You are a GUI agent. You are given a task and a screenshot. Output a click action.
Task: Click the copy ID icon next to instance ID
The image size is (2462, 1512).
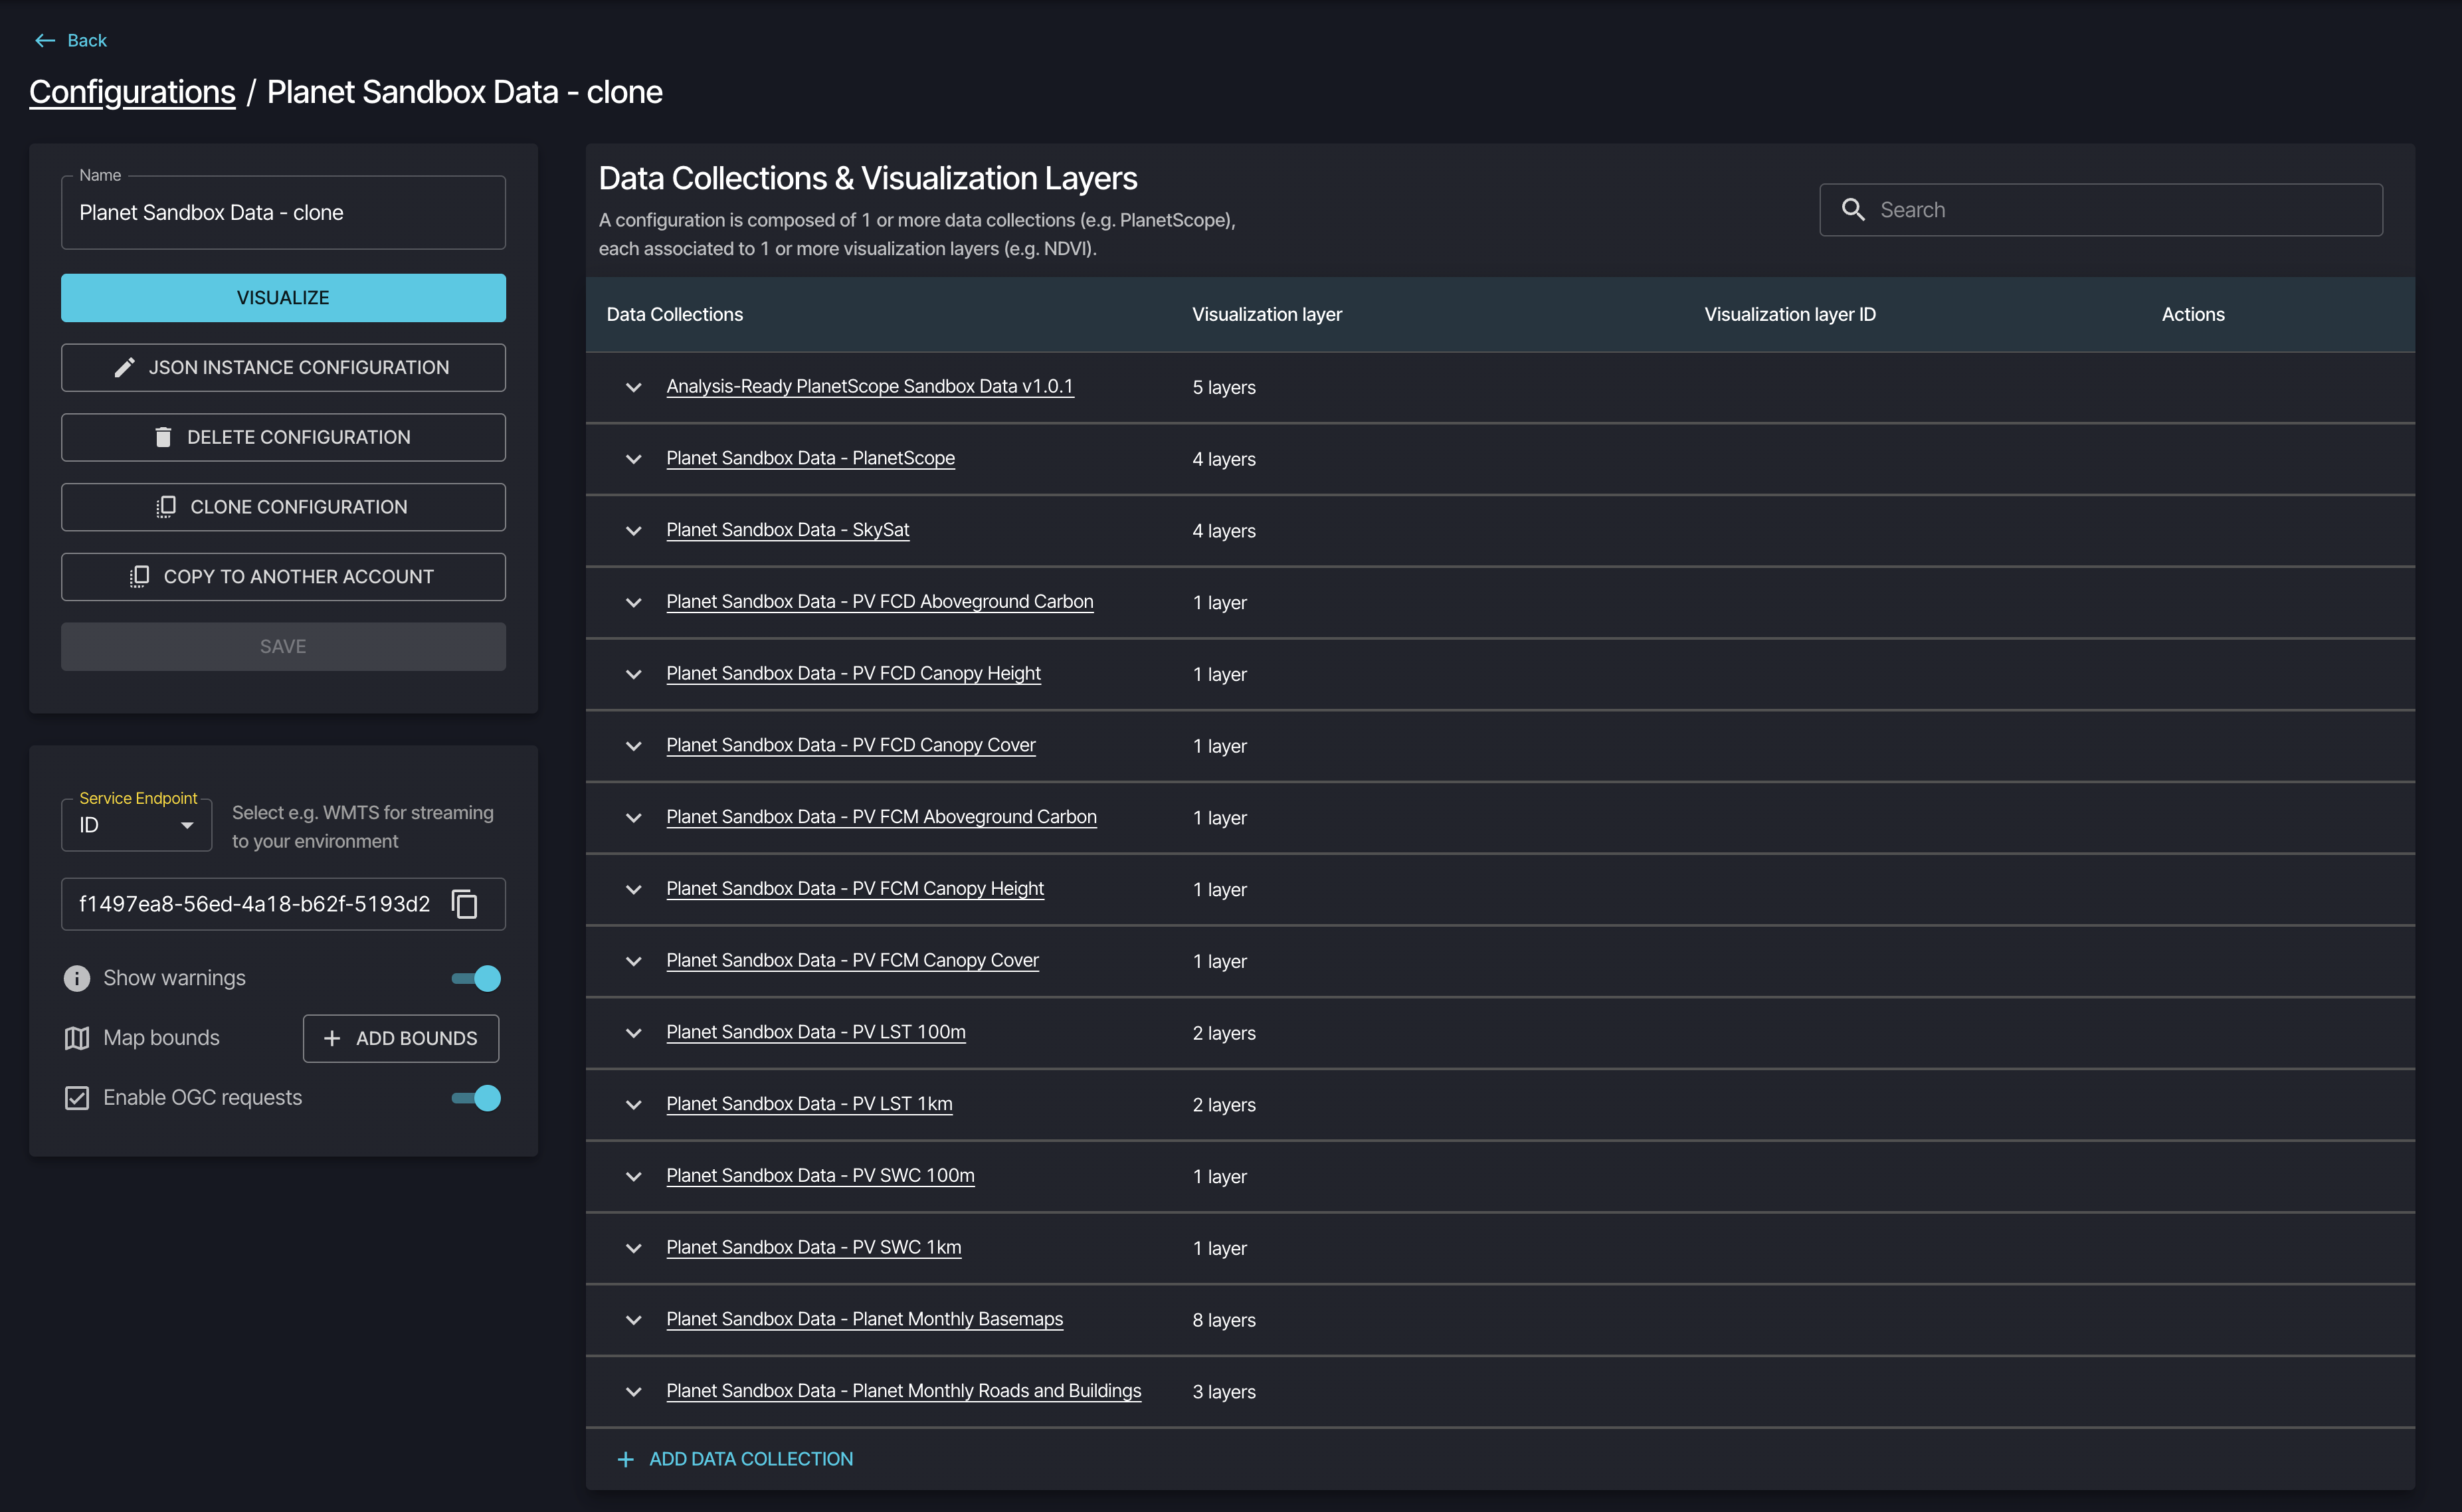point(465,904)
